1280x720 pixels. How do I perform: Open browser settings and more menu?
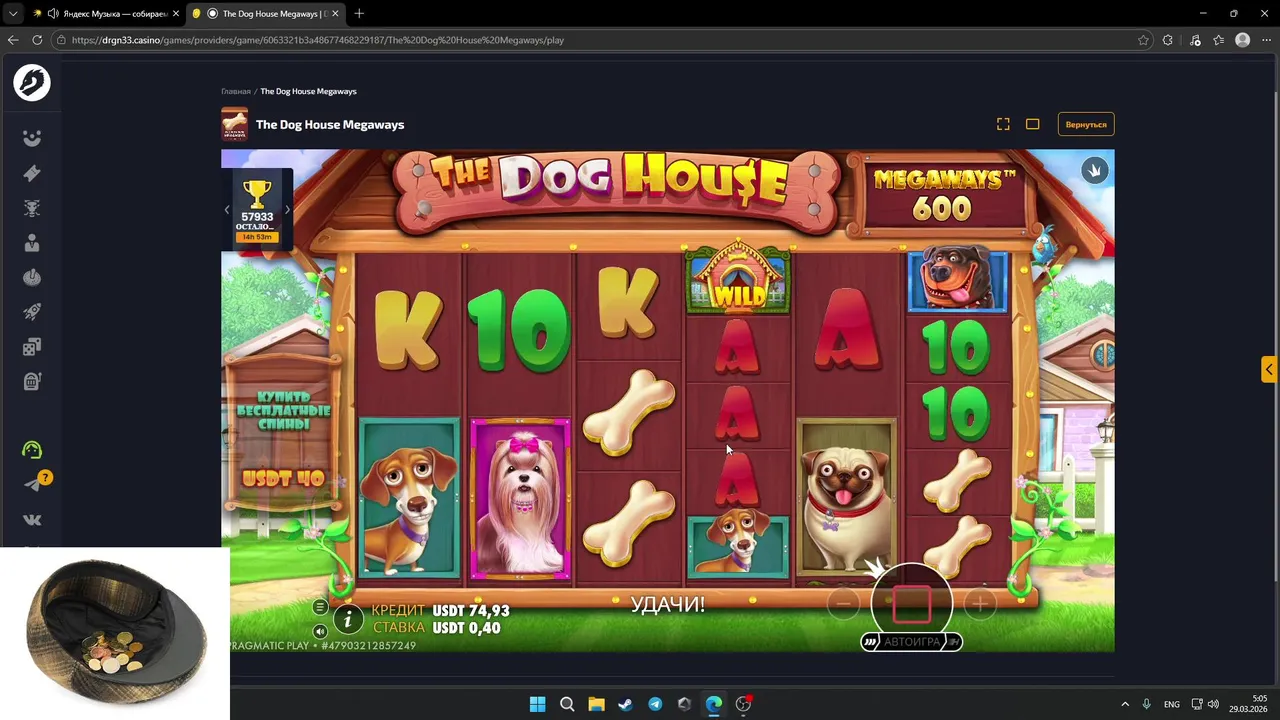[x=1267, y=40]
